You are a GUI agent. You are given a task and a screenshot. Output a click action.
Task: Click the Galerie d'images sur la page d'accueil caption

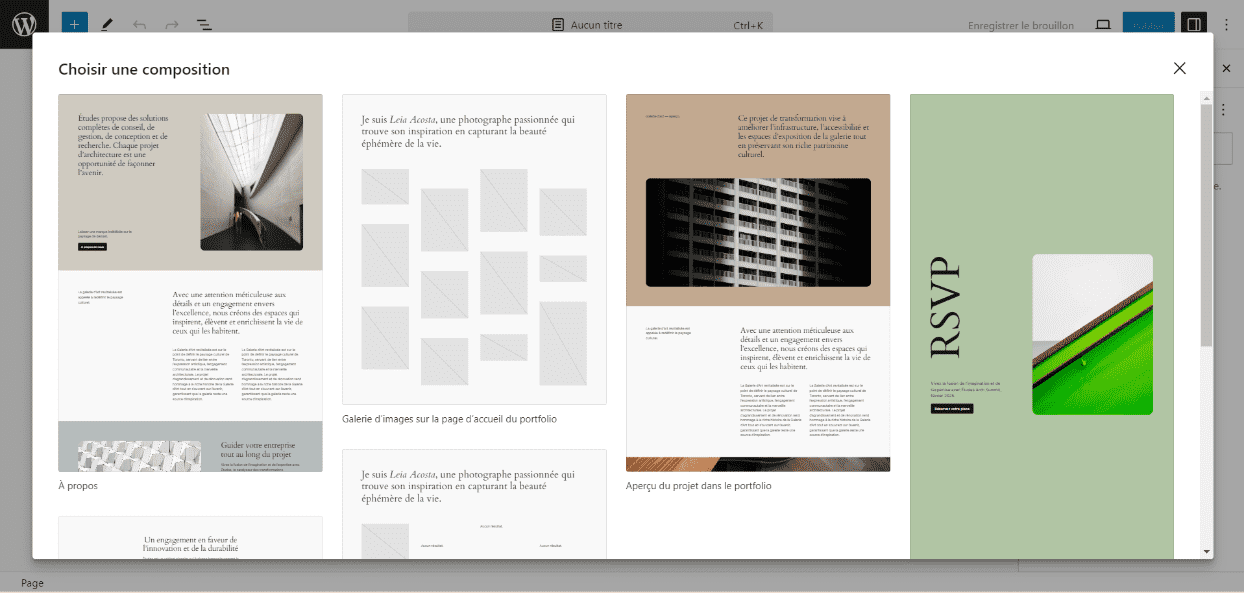click(449, 419)
